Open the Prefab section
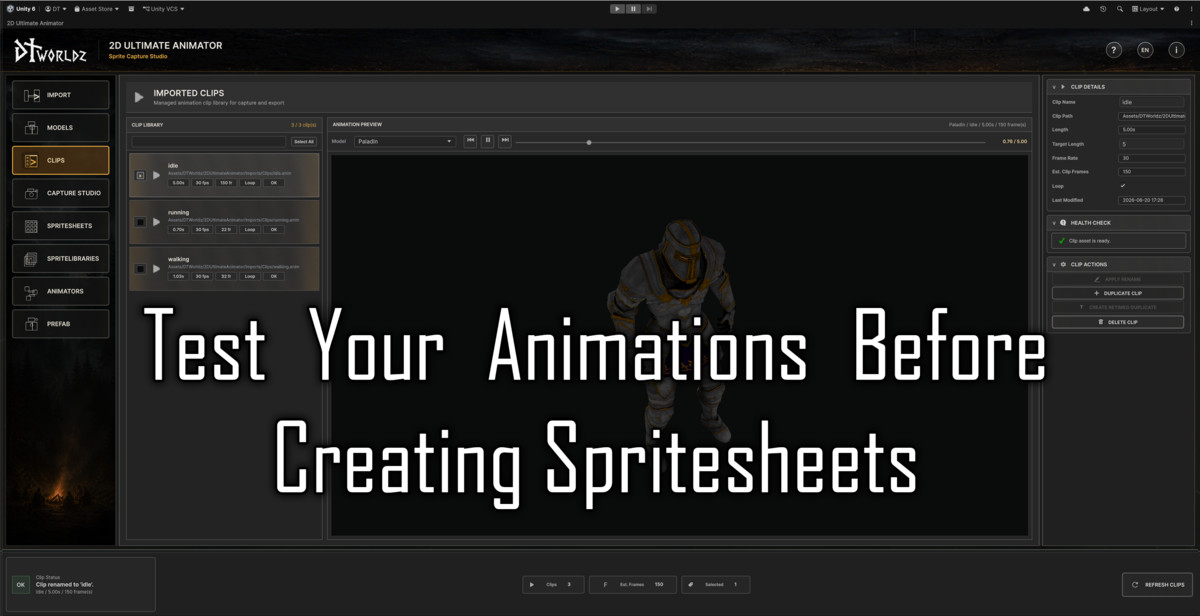1200x616 pixels. [x=61, y=324]
